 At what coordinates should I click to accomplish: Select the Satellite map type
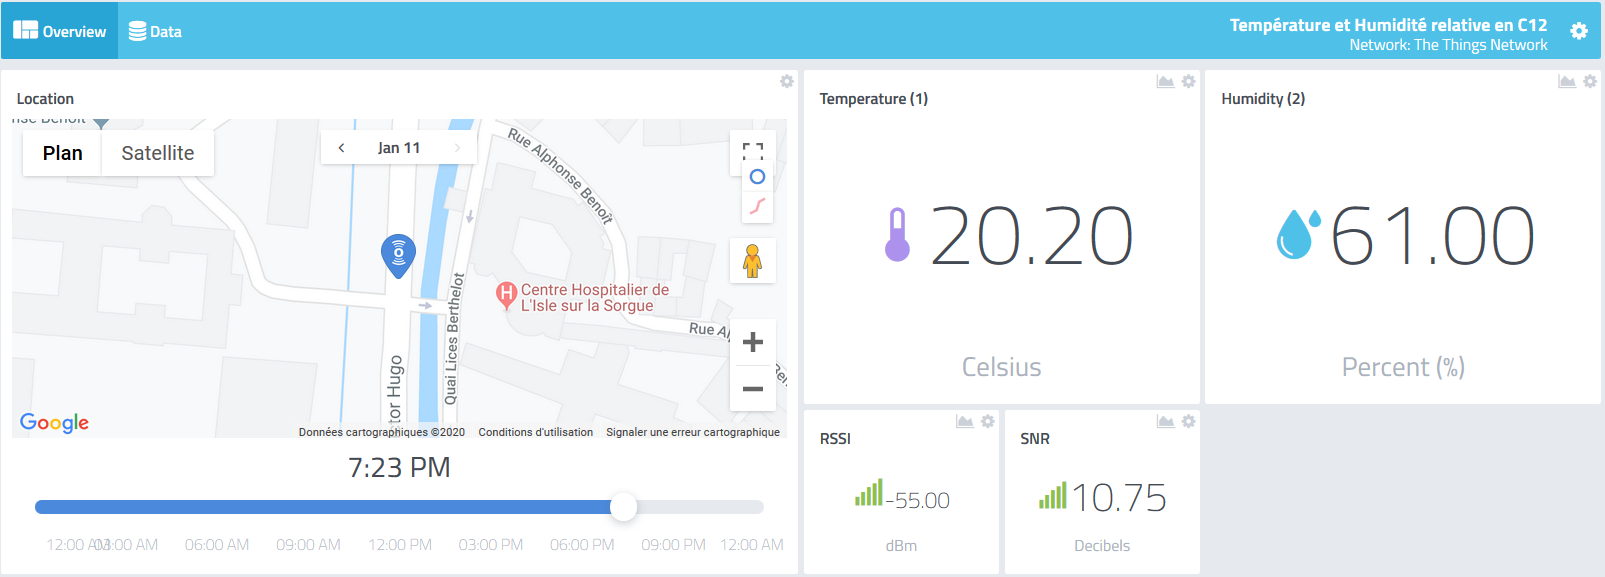[x=158, y=153]
